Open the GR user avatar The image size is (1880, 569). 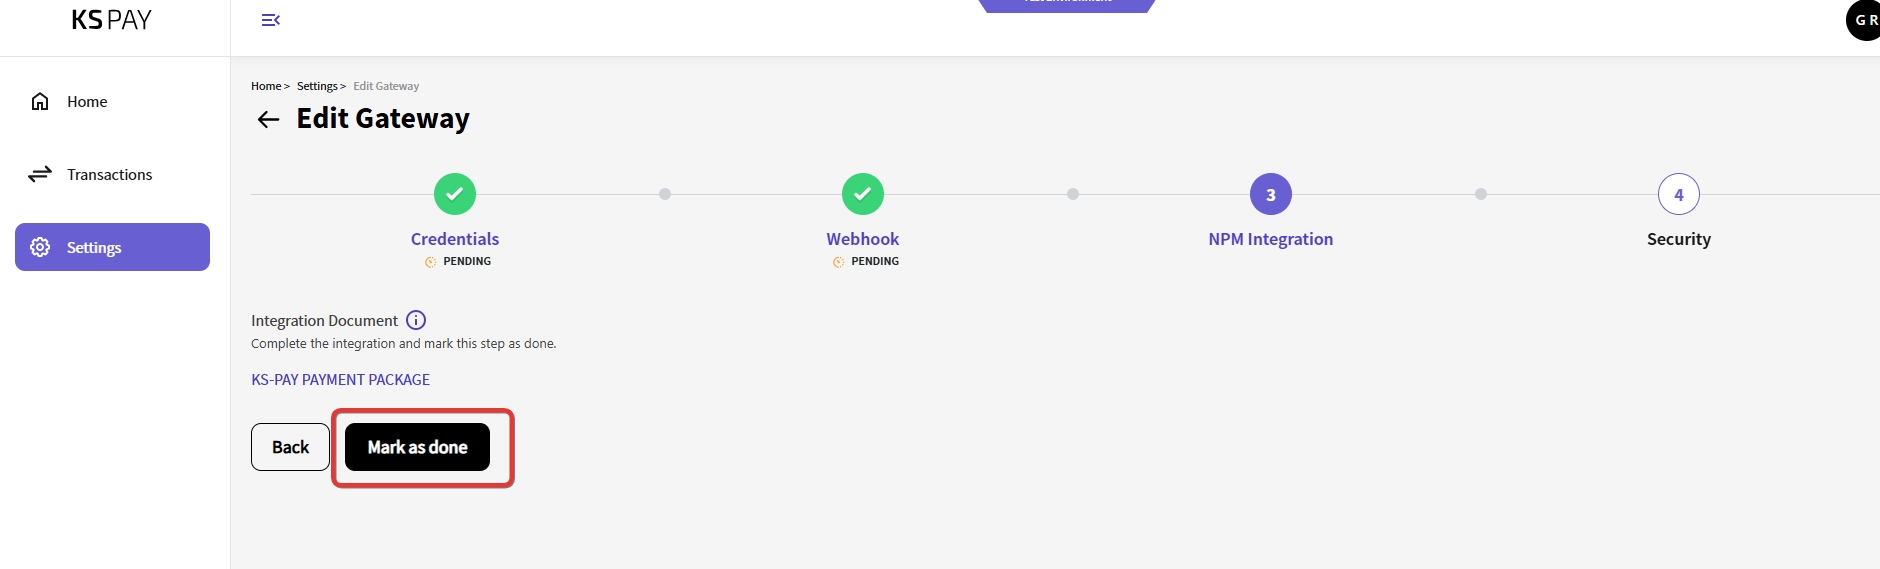1864,20
